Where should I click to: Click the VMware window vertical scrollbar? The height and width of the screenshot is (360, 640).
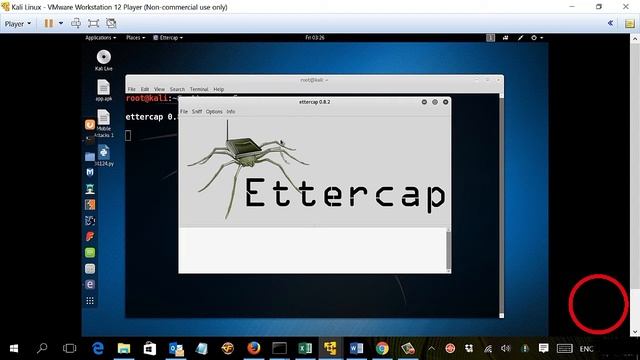[635, 185]
